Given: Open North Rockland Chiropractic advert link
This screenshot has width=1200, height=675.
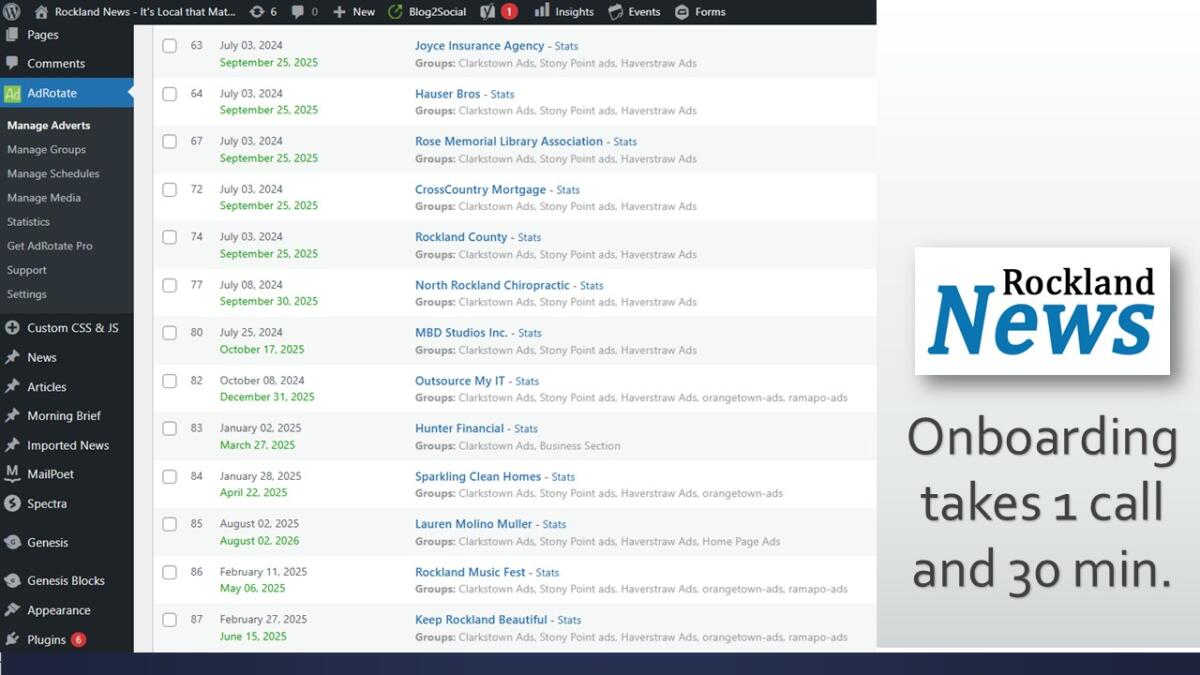Looking at the screenshot, I should click(x=492, y=285).
